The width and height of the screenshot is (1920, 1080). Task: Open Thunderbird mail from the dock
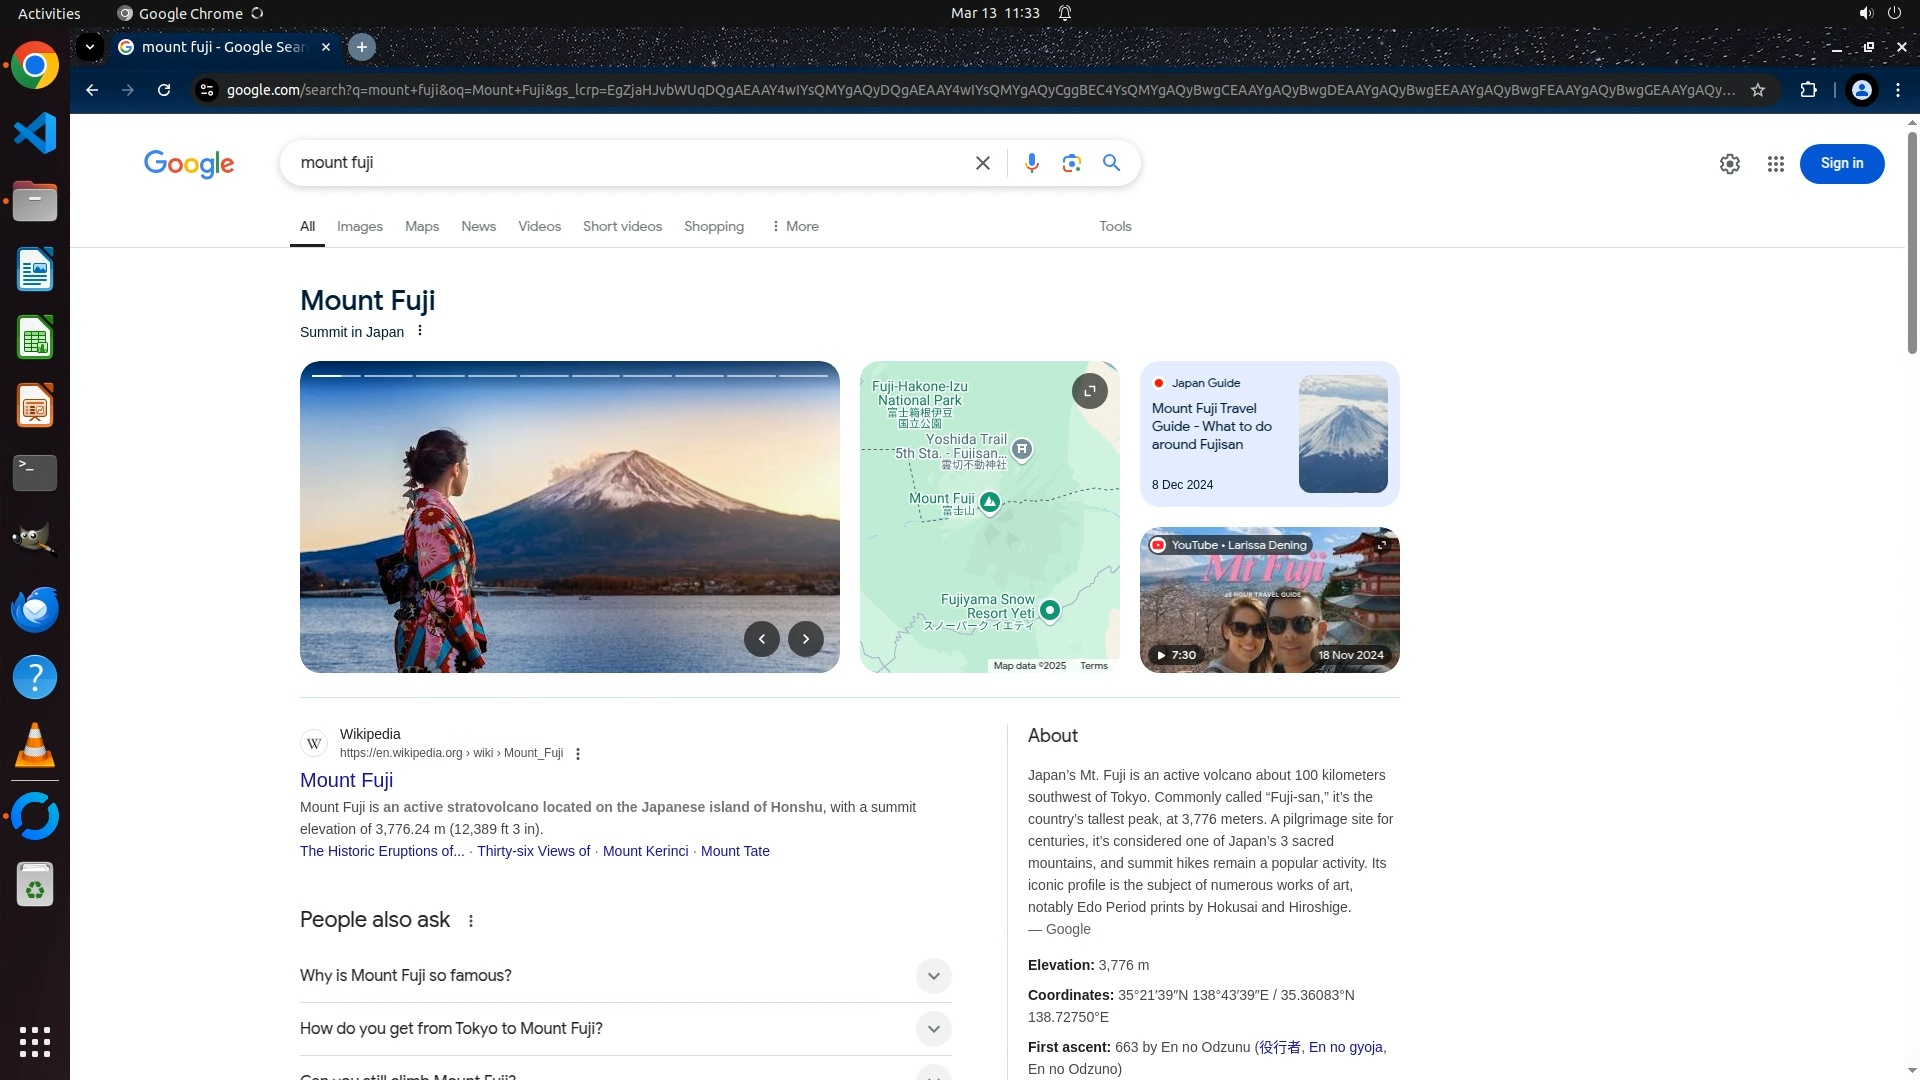pyautogui.click(x=35, y=609)
